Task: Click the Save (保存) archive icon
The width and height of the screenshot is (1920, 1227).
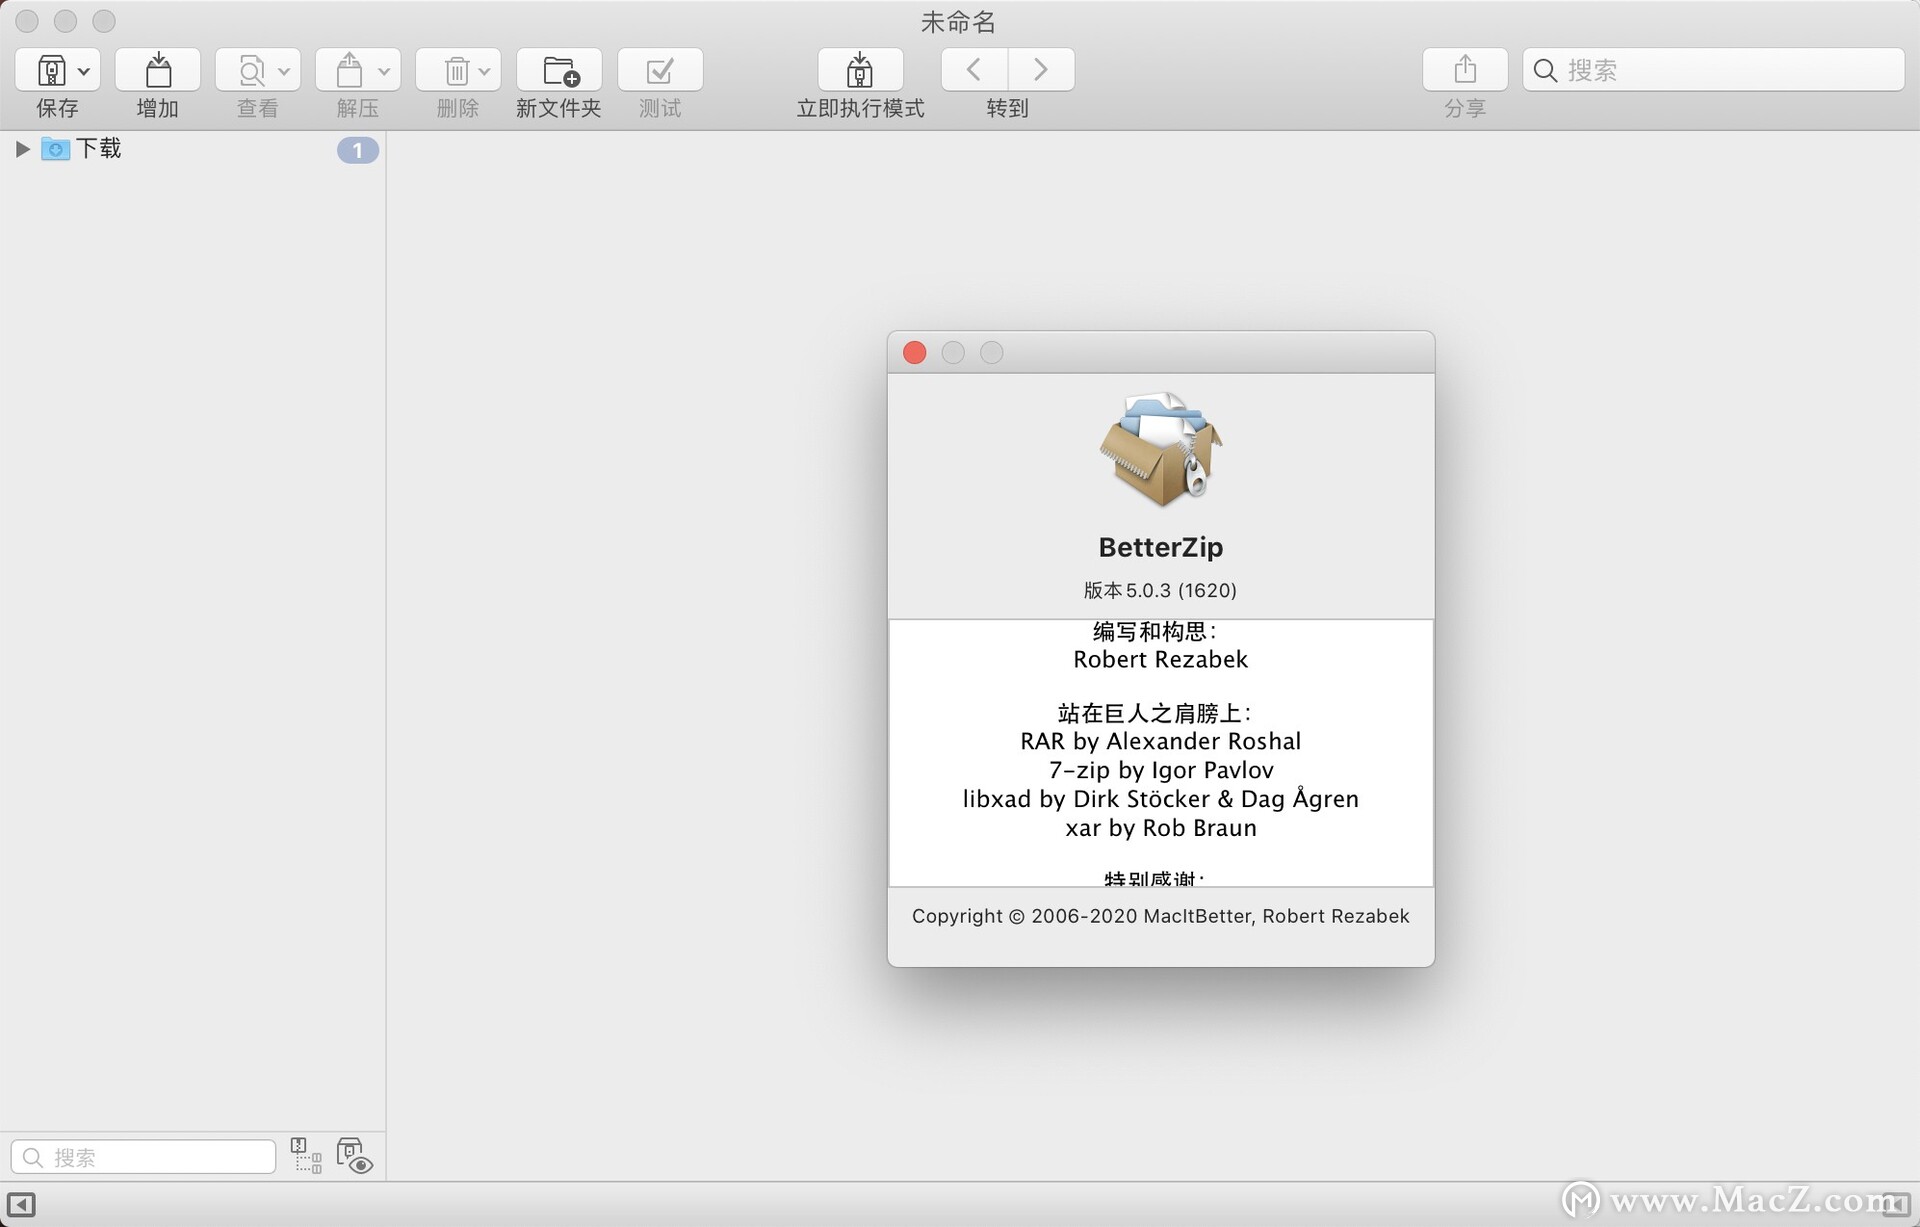Action: pos(50,70)
